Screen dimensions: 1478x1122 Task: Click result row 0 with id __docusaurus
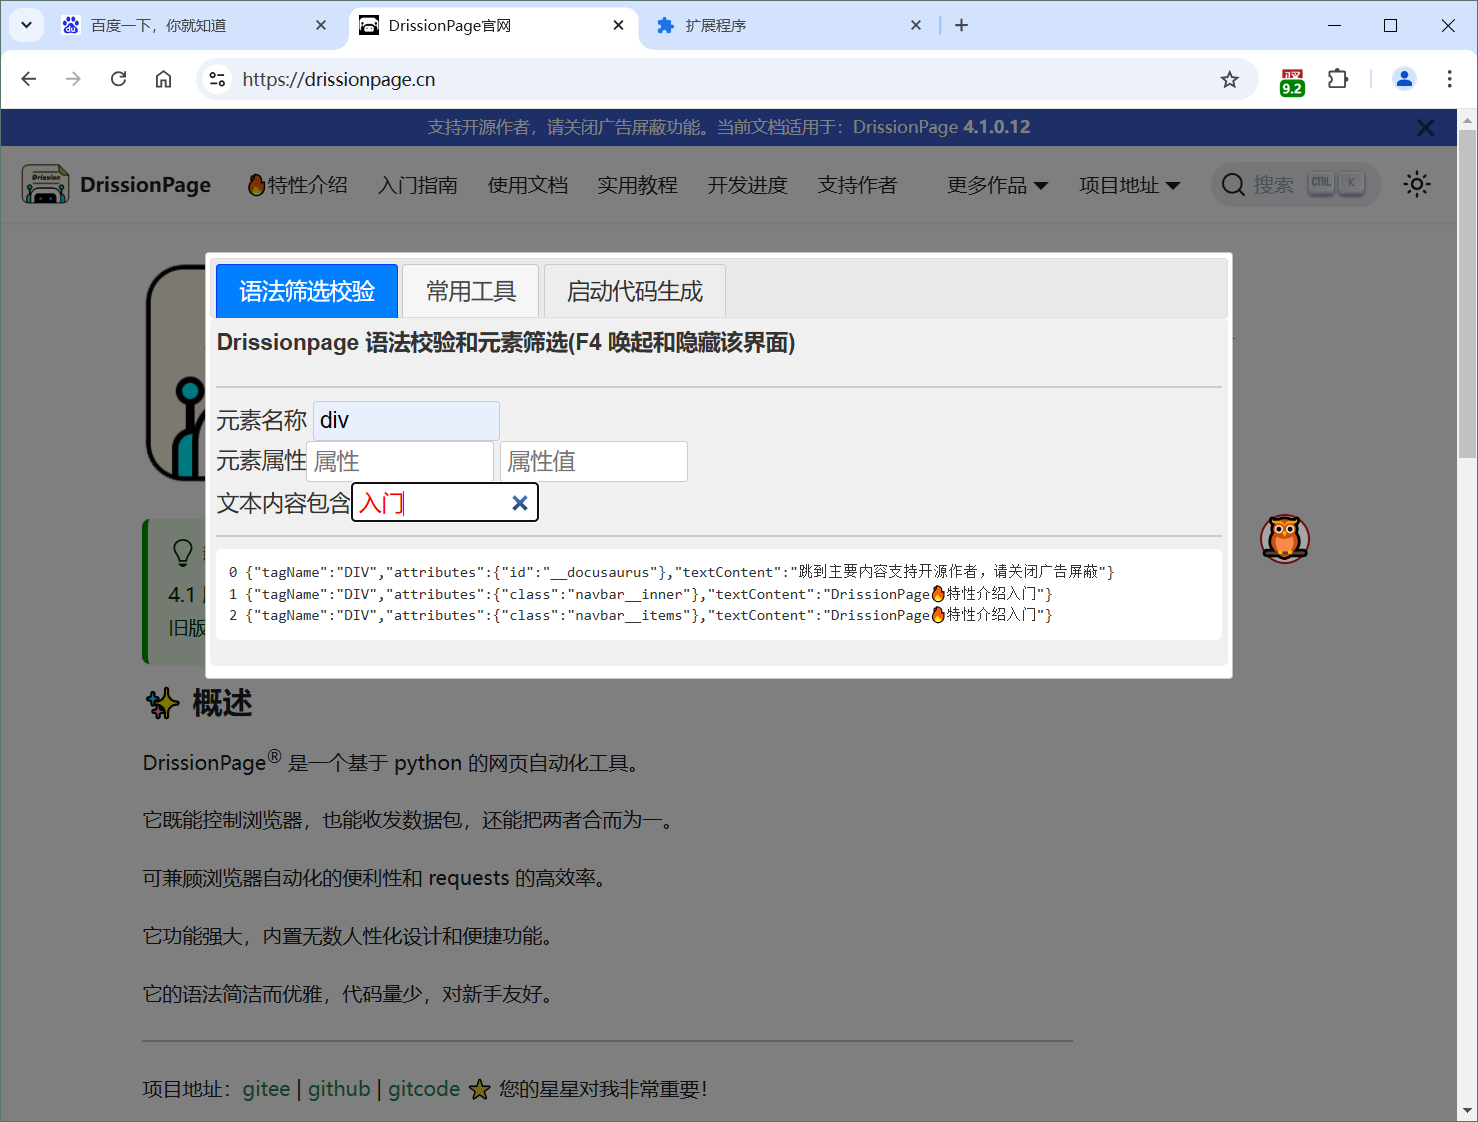pyautogui.click(x=671, y=572)
